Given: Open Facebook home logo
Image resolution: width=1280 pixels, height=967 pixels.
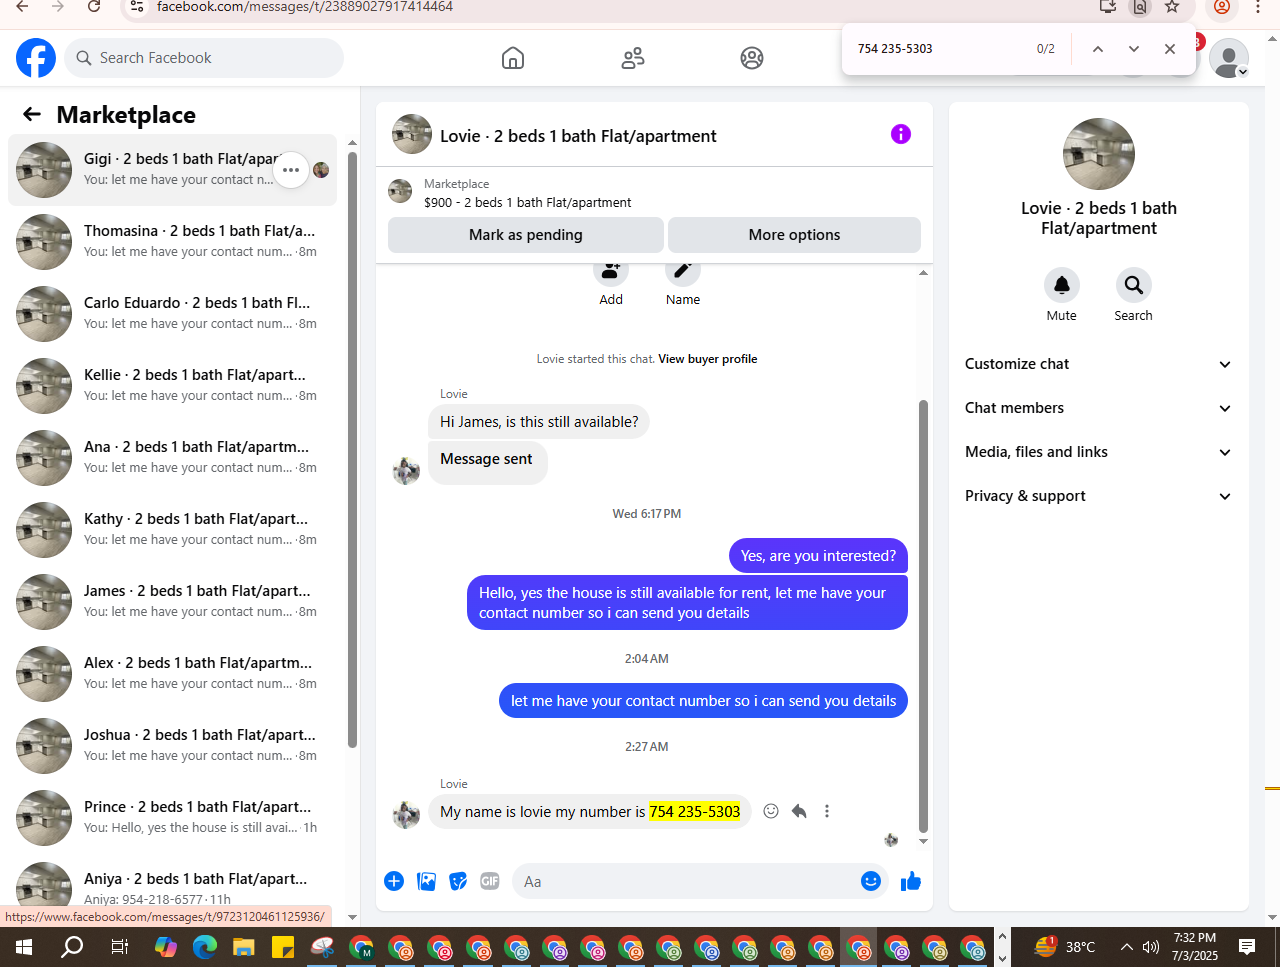Looking at the screenshot, I should pos(36,58).
